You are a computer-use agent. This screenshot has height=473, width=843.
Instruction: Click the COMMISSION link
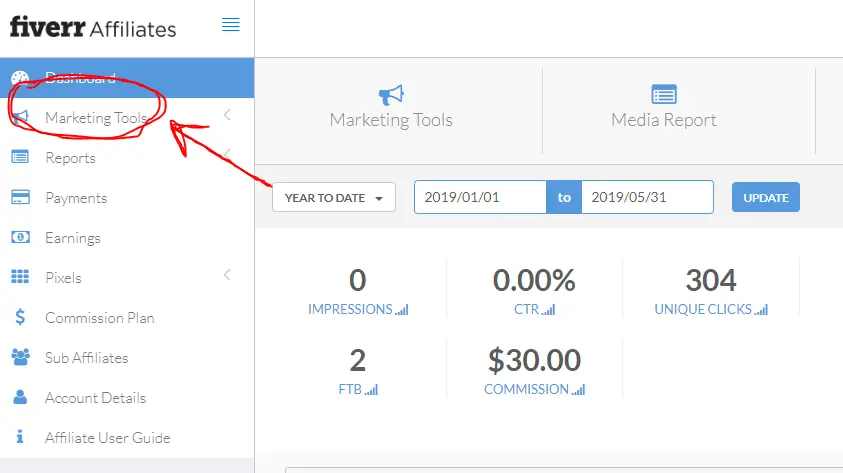tap(526, 389)
